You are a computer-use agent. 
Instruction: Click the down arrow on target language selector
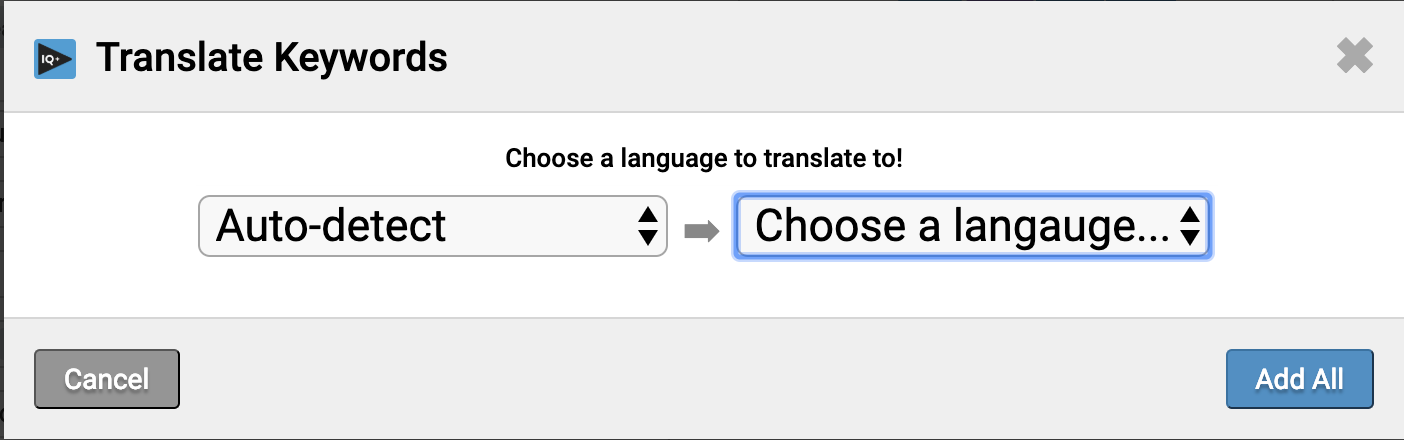click(1189, 238)
